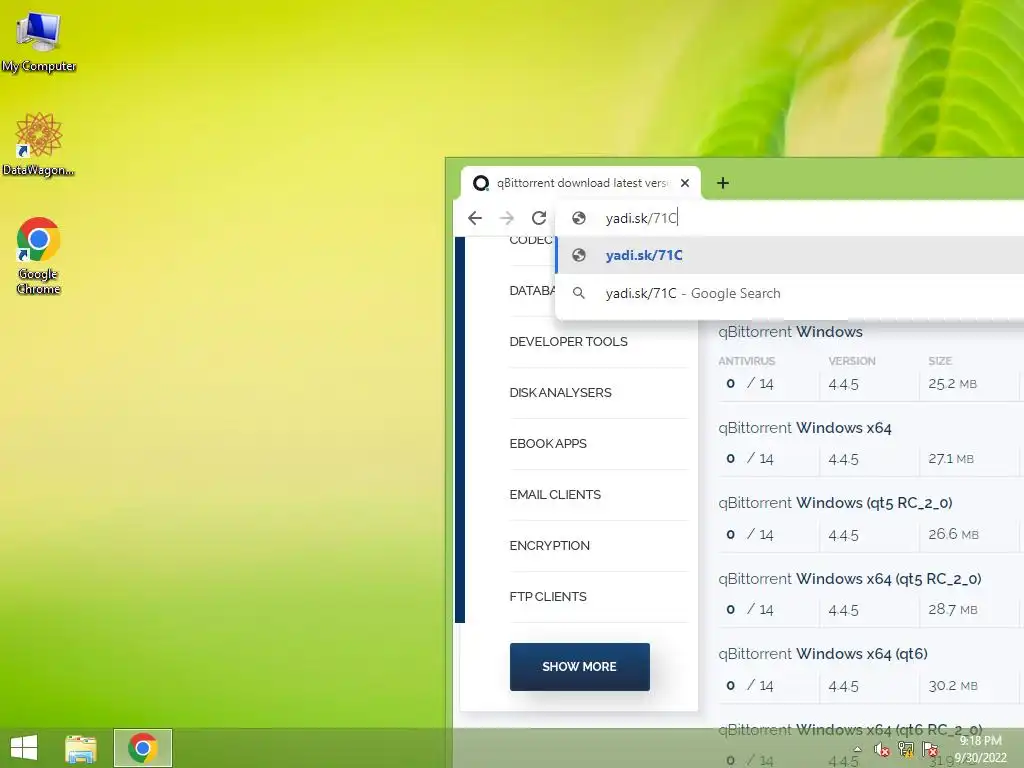
Task: Select the qBittorrent download latest version tab
Action: point(581,183)
